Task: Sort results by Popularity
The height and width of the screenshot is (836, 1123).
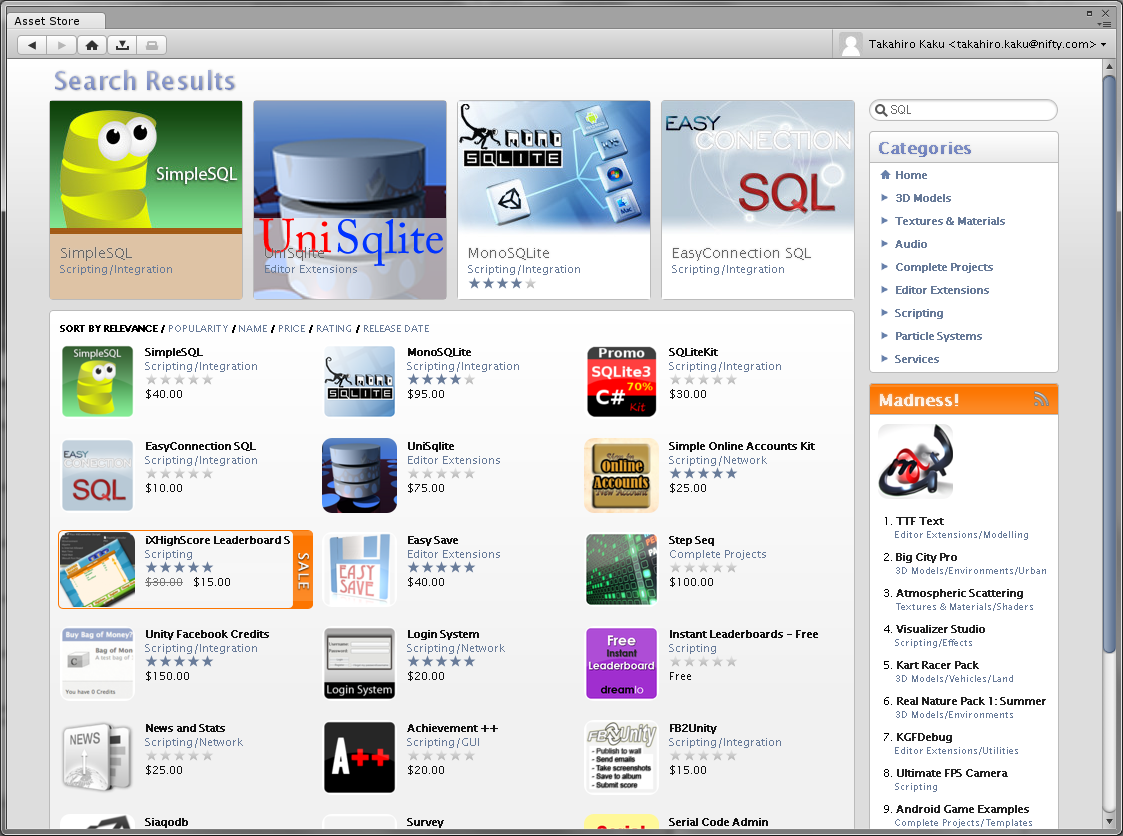Action: pos(198,328)
